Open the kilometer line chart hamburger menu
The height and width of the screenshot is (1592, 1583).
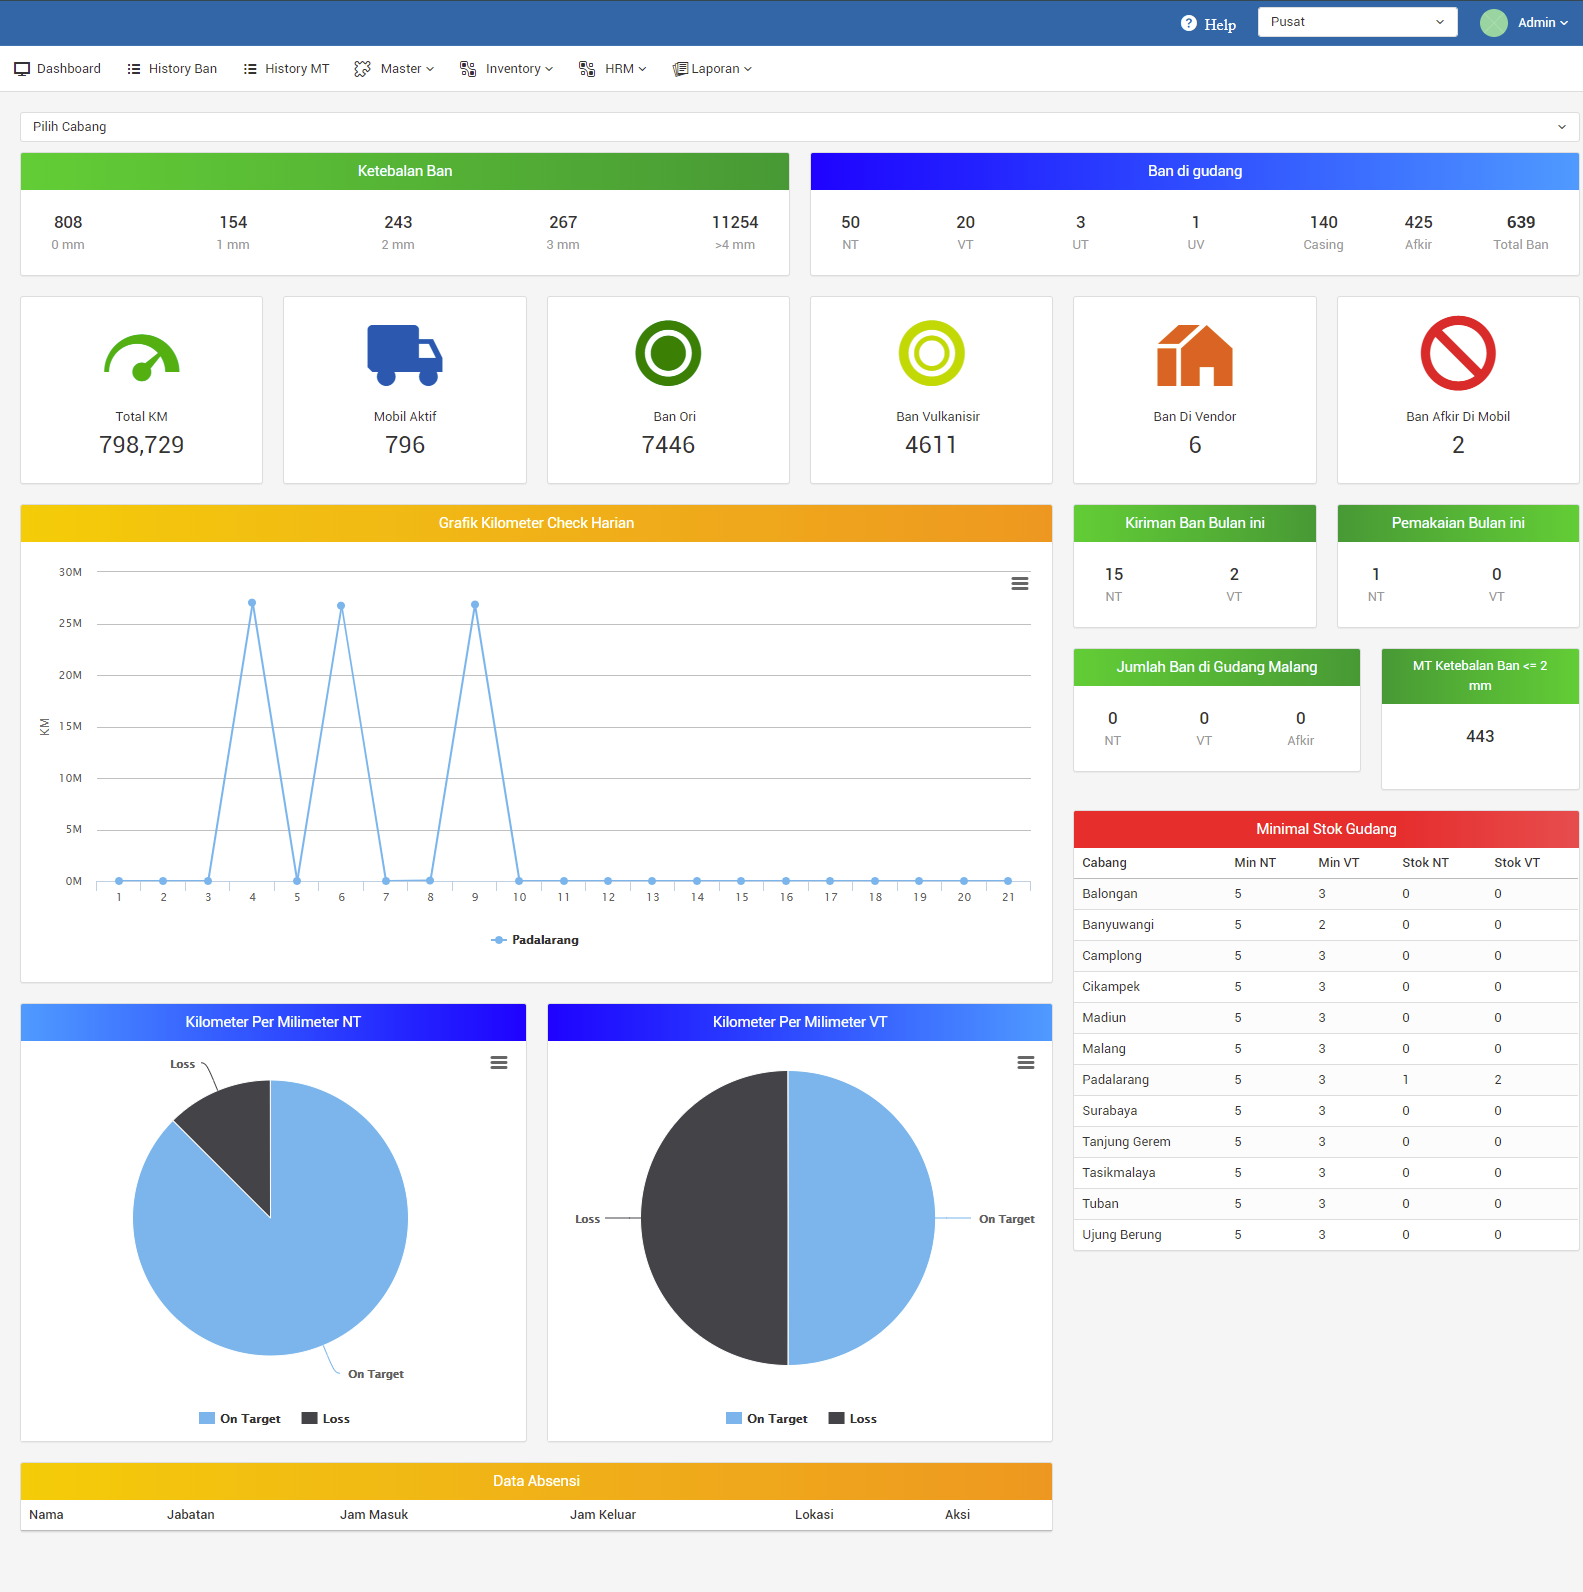point(1019,583)
